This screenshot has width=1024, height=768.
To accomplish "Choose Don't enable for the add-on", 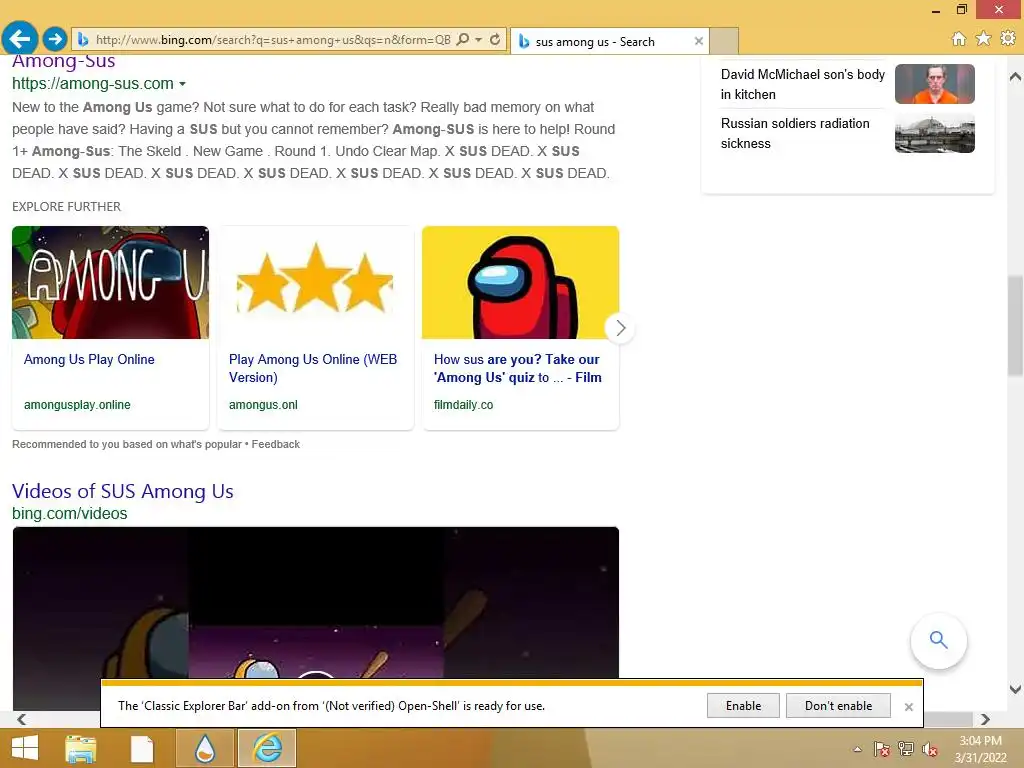I will click(839, 706).
